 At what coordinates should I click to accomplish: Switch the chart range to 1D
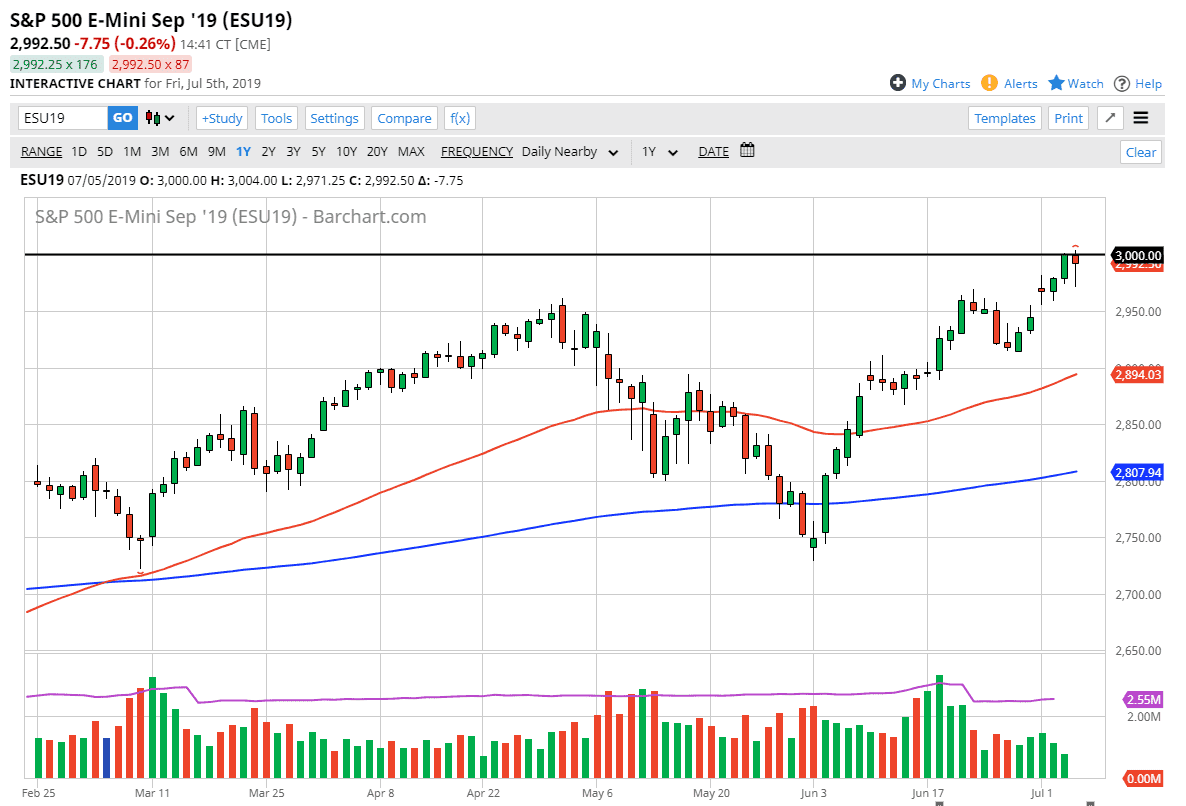tap(78, 151)
